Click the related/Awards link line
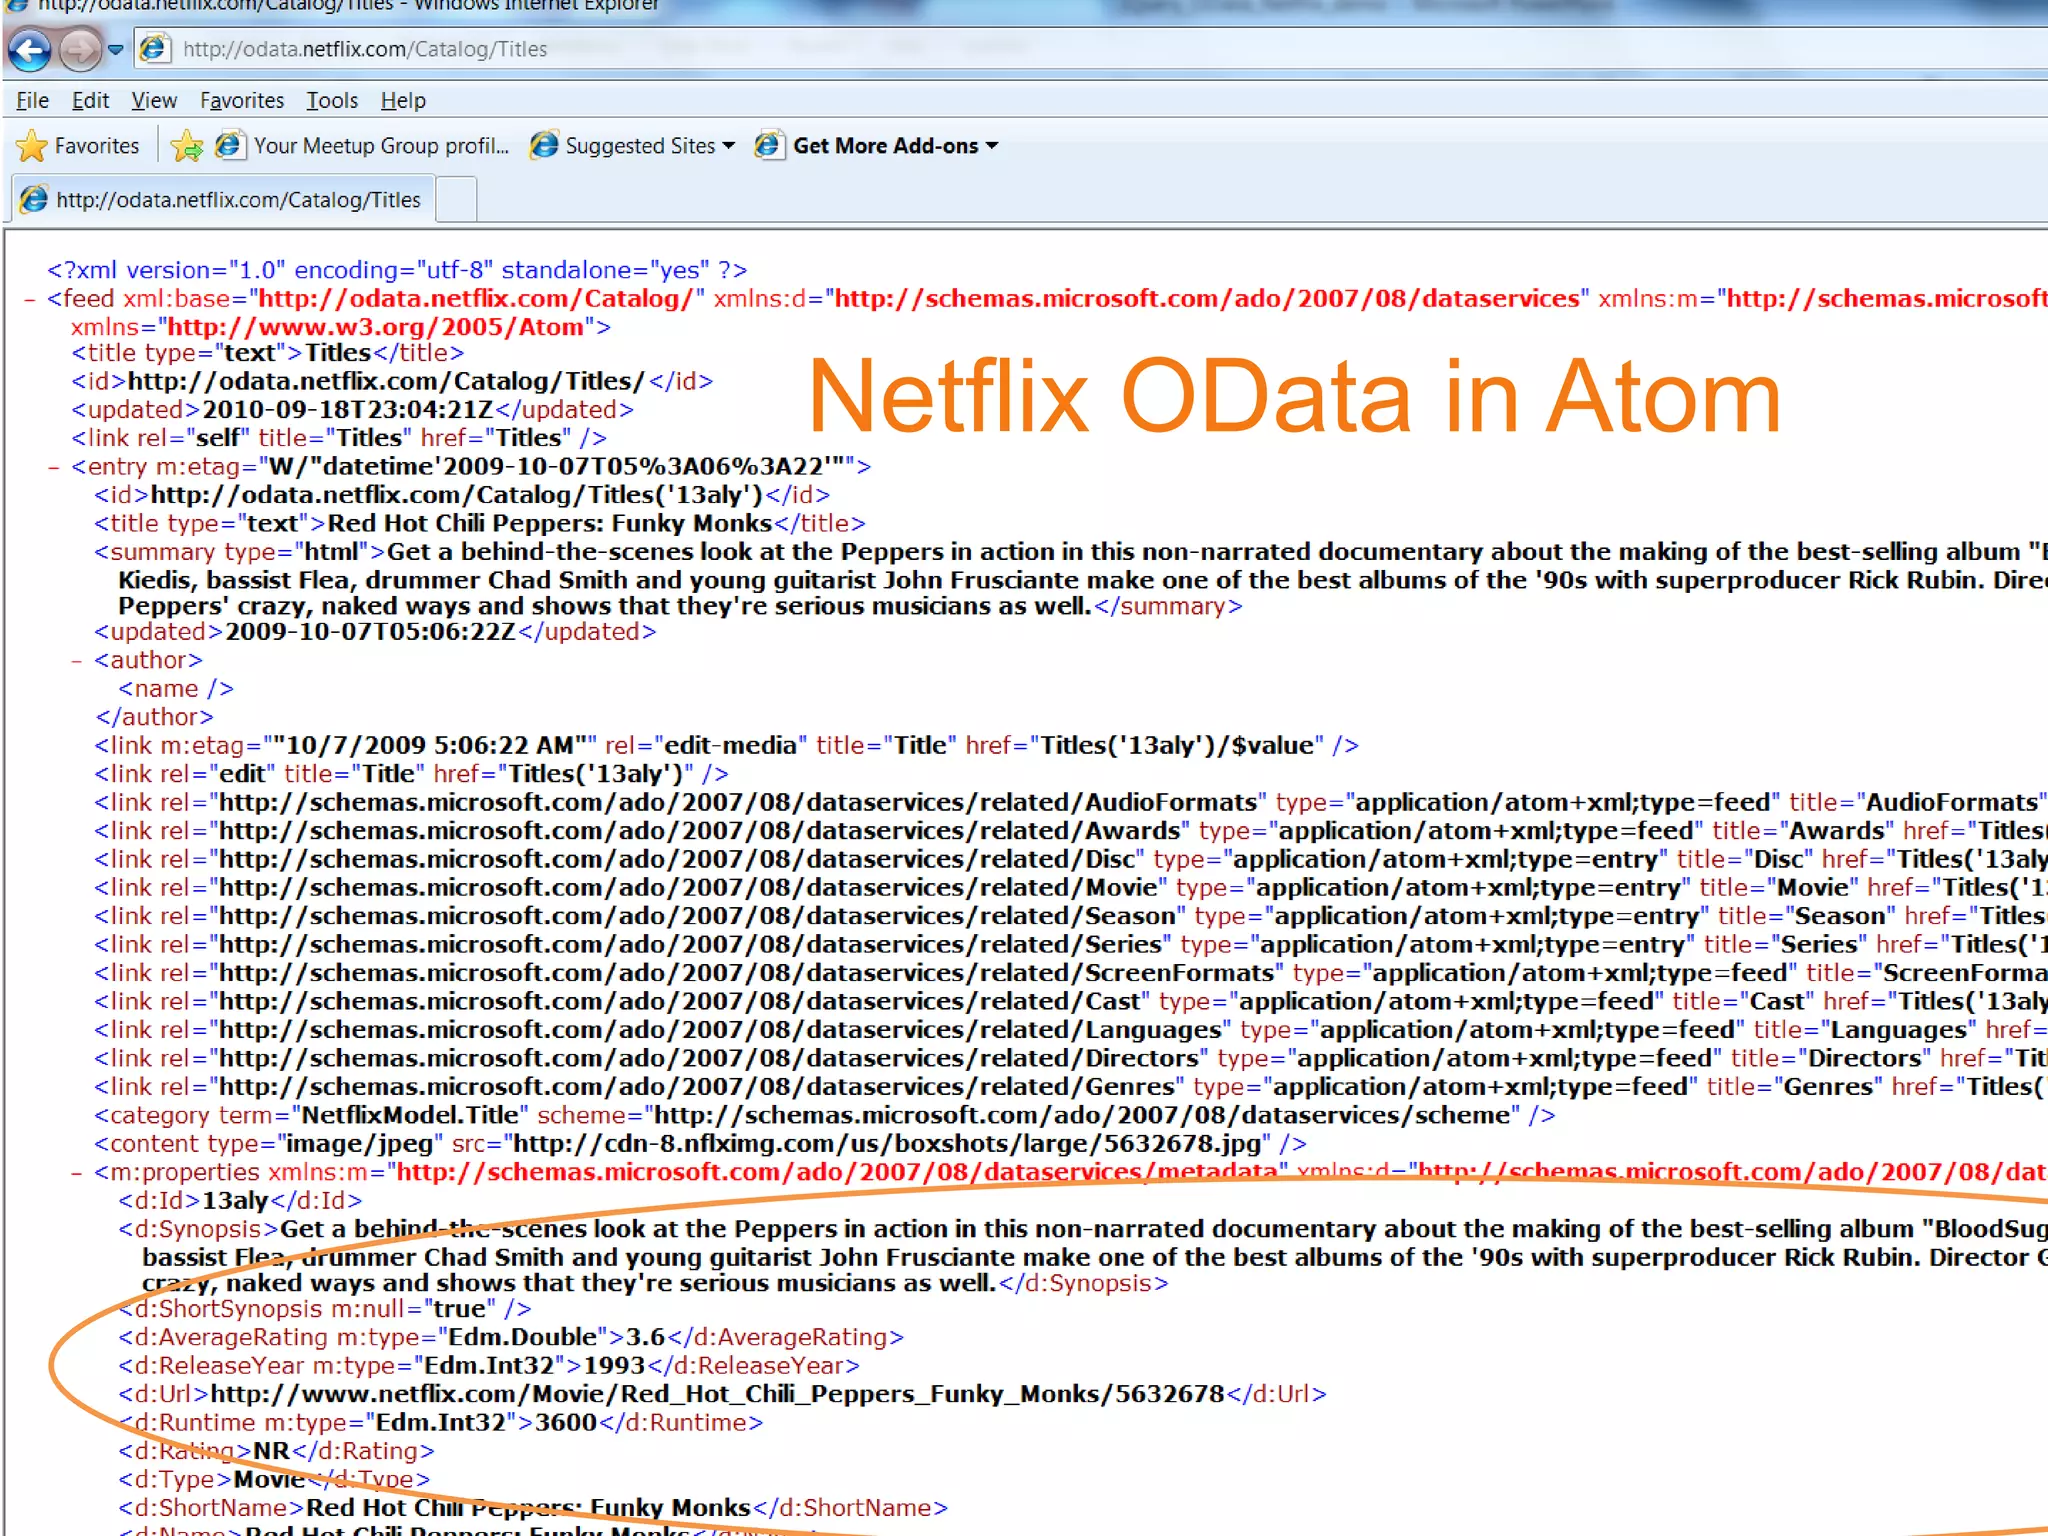The width and height of the screenshot is (2048, 1536). (x=1071, y=831)
